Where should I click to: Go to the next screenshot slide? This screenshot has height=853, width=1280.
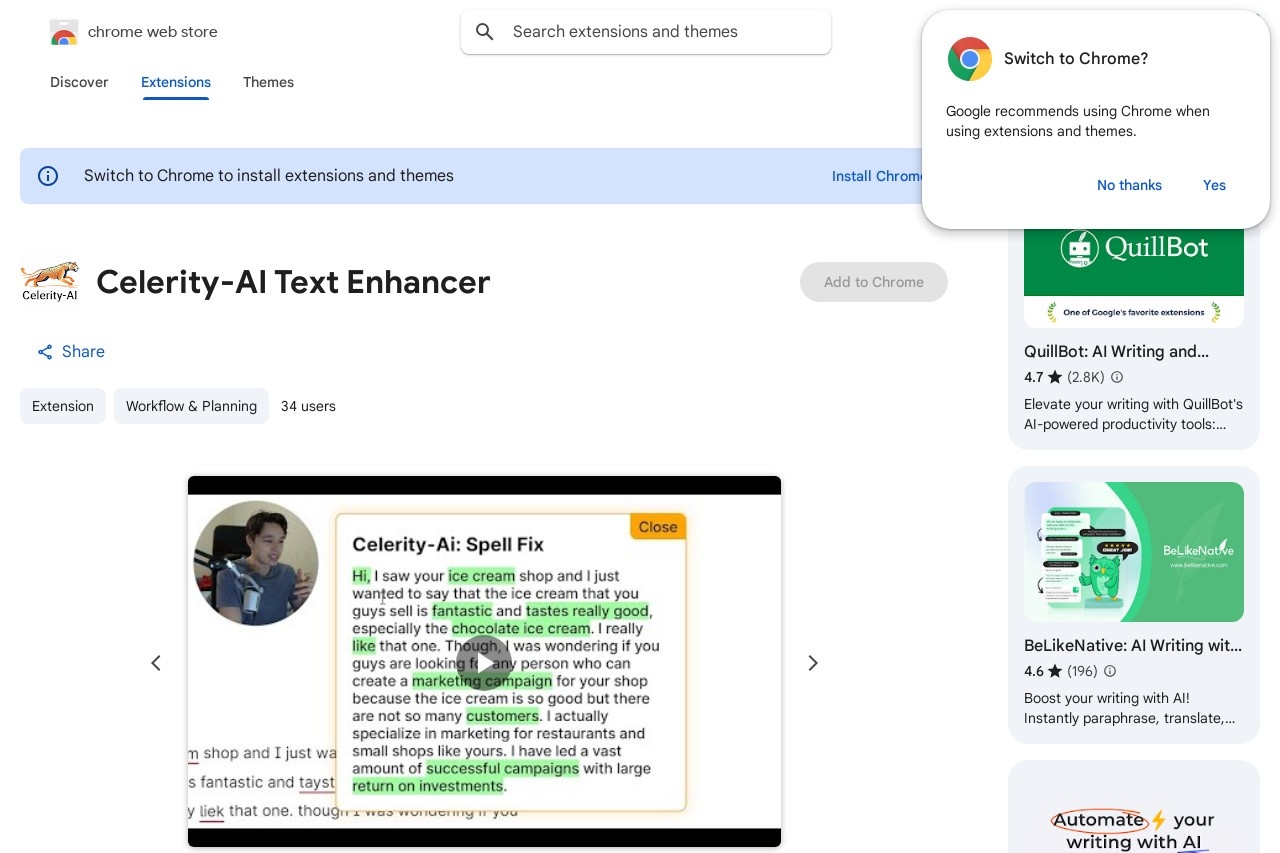(813, 663)
